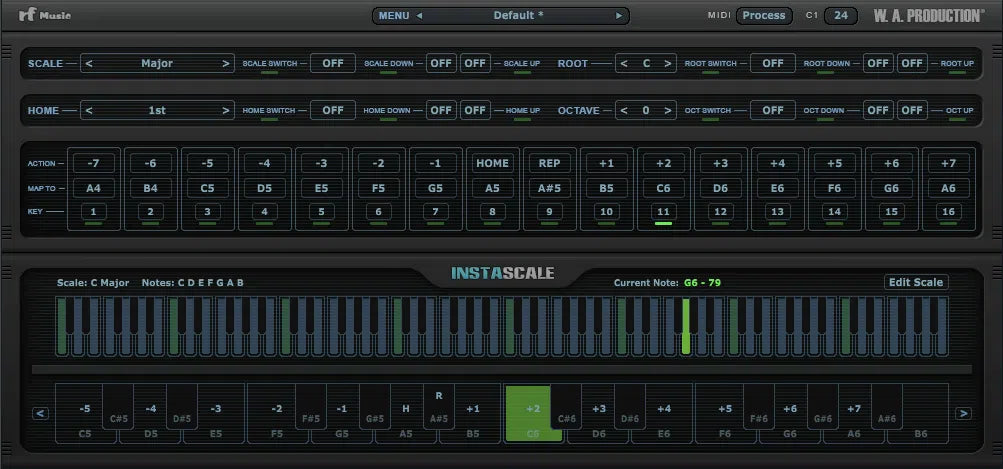Viewport: 1003px width, 469px height.
Task: Select previous scale using left arrow by Major
Action: 89,63
